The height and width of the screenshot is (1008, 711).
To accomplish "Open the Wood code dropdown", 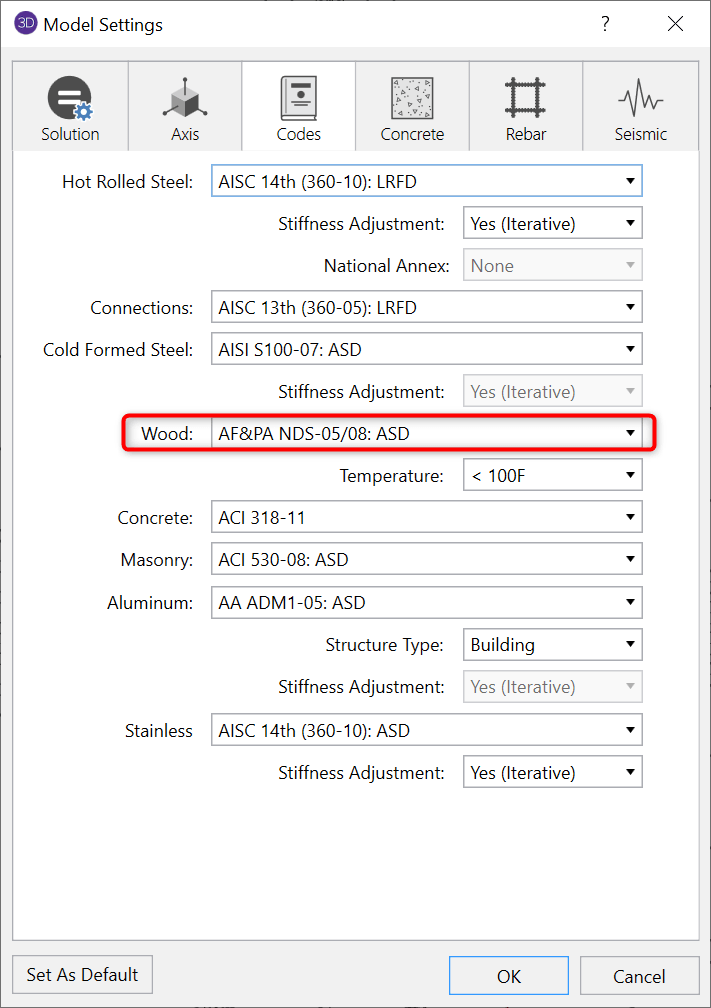I will click(426, 434).
